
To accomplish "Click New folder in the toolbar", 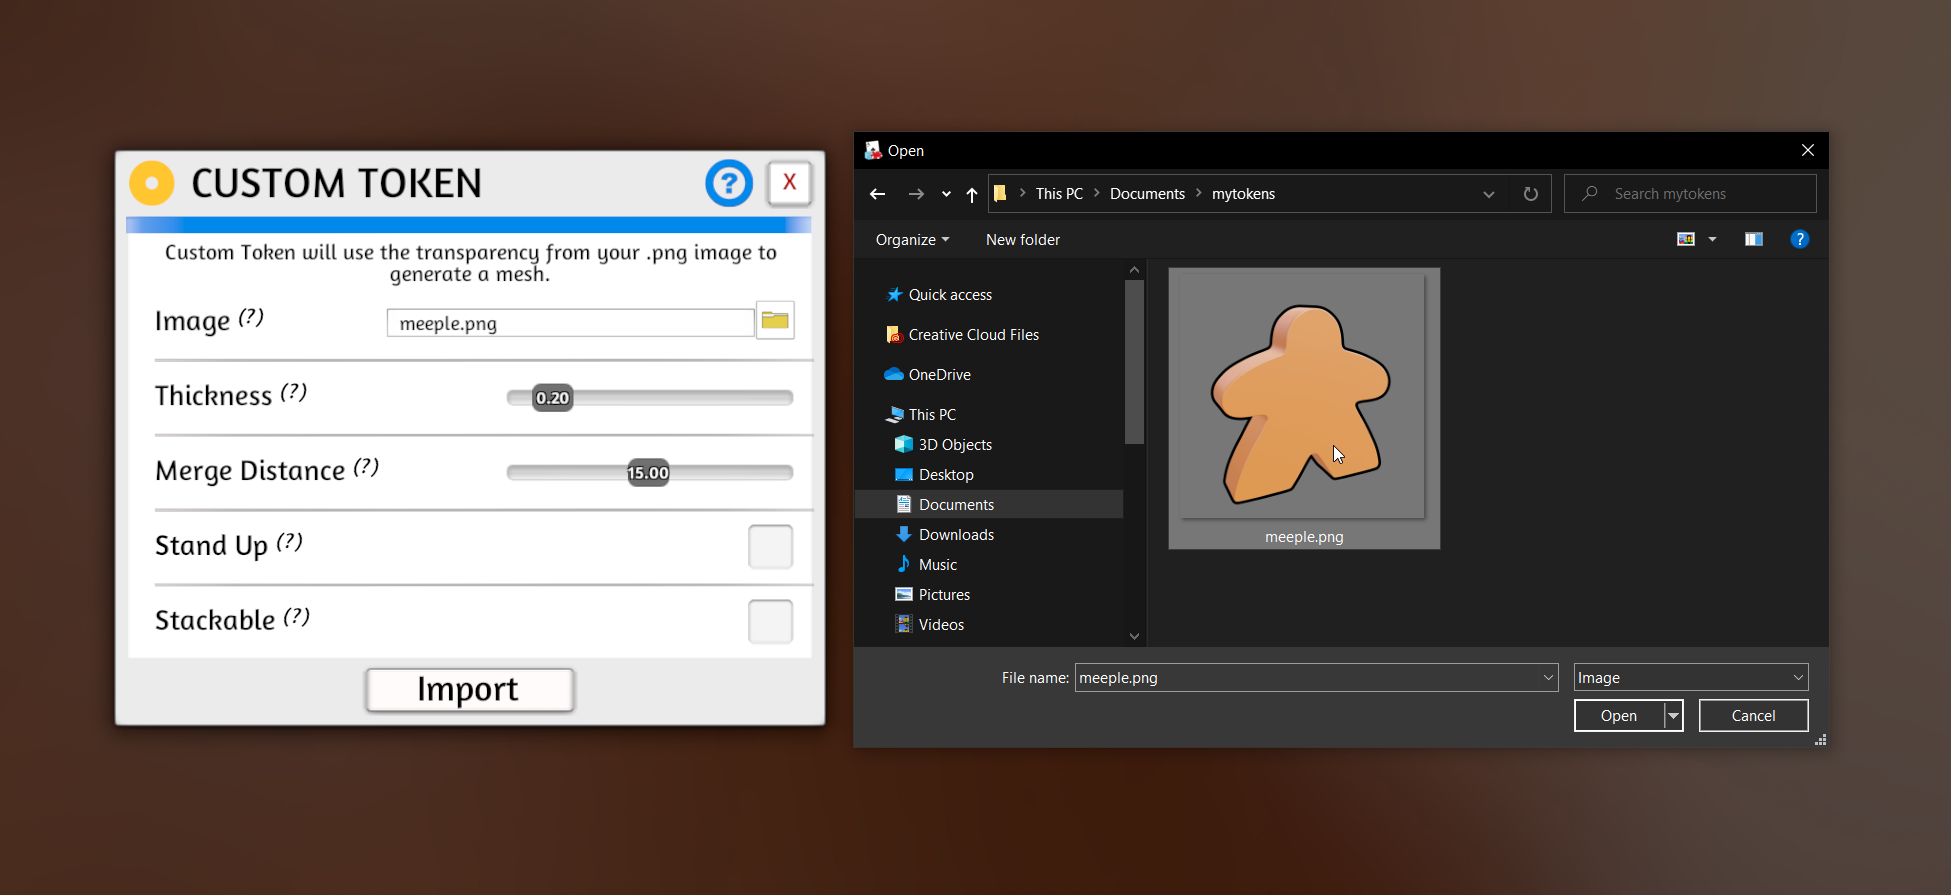I will 1023,240.
